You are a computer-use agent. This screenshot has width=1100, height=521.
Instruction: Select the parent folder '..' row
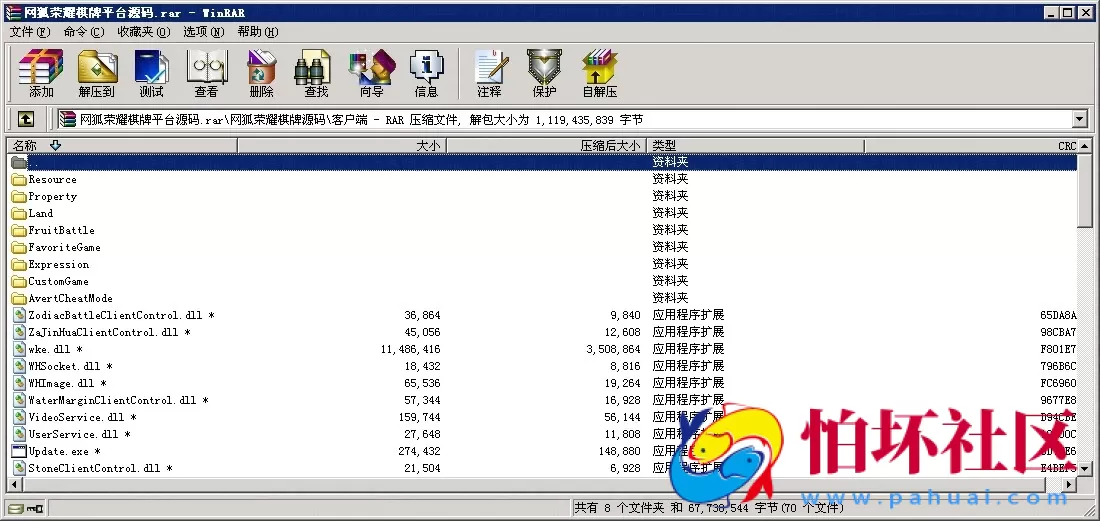[542, 163]
